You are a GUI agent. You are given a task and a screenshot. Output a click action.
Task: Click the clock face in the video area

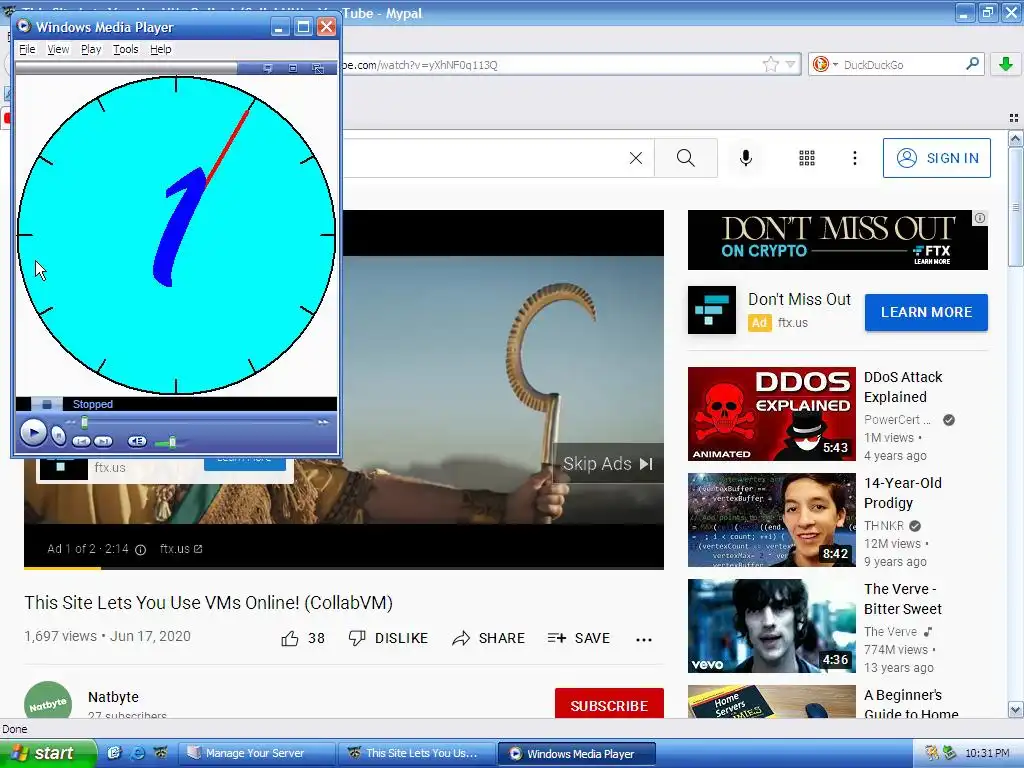176,235
